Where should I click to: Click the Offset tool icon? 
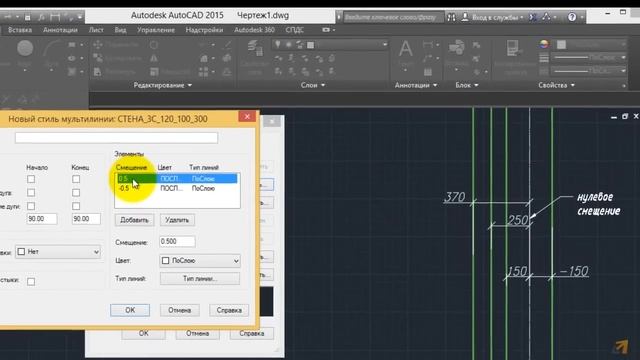(x=227, y=72)
